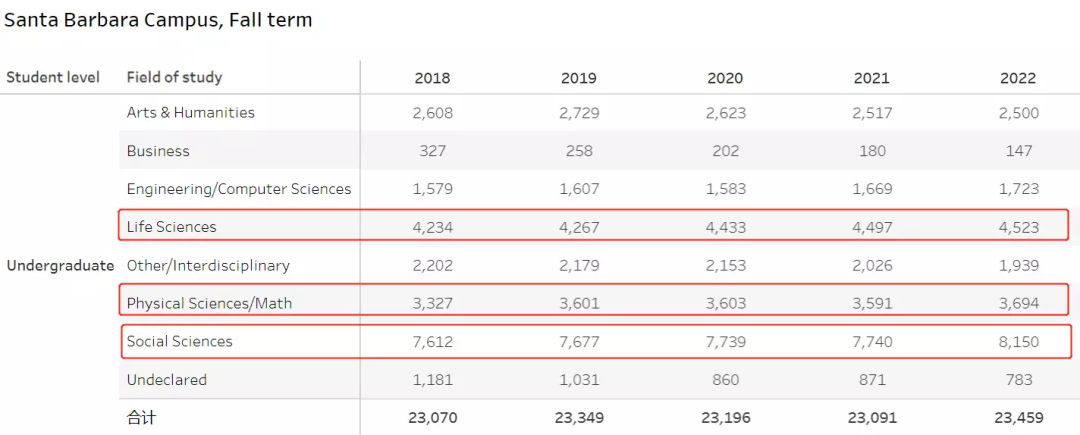Select the 2021 column header
1080x435 pixels.
[871, 78]
